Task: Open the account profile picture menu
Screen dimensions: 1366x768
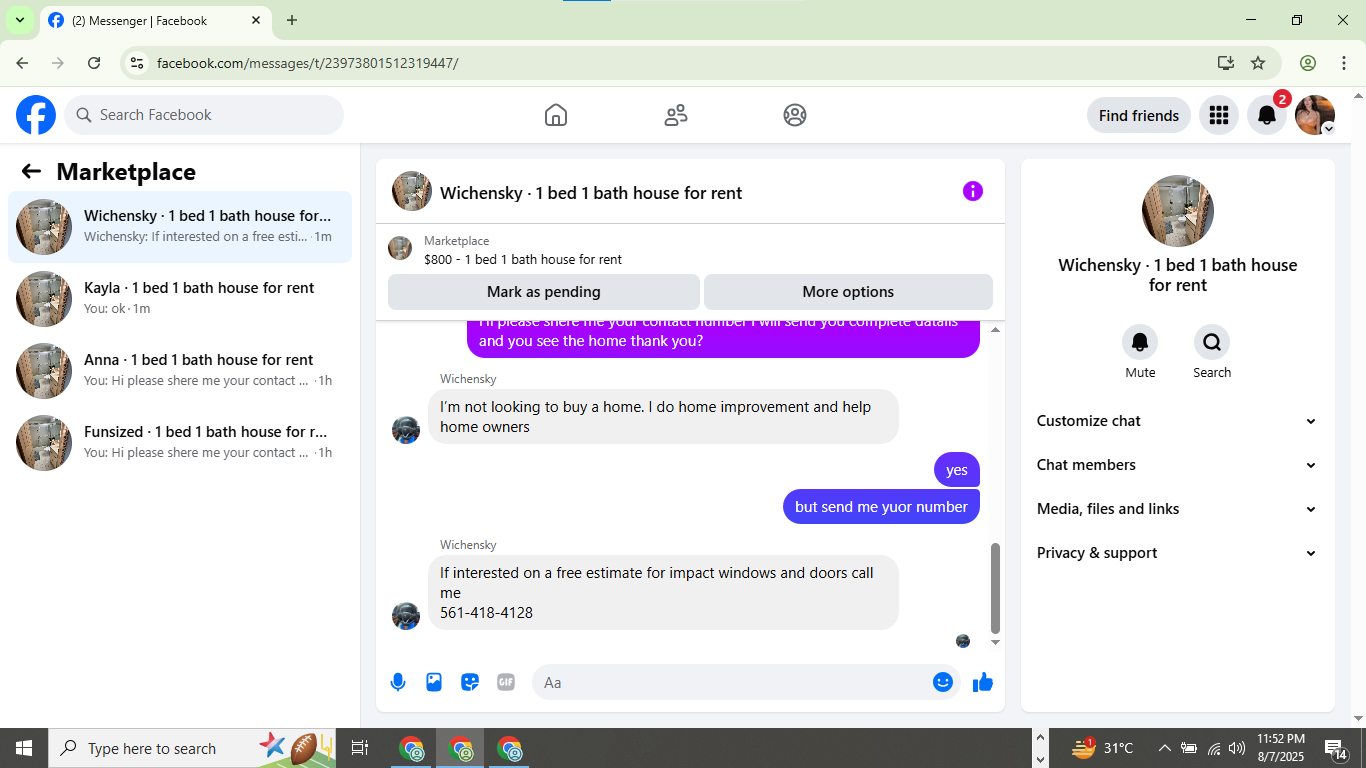Action: tap(1315, 115)
